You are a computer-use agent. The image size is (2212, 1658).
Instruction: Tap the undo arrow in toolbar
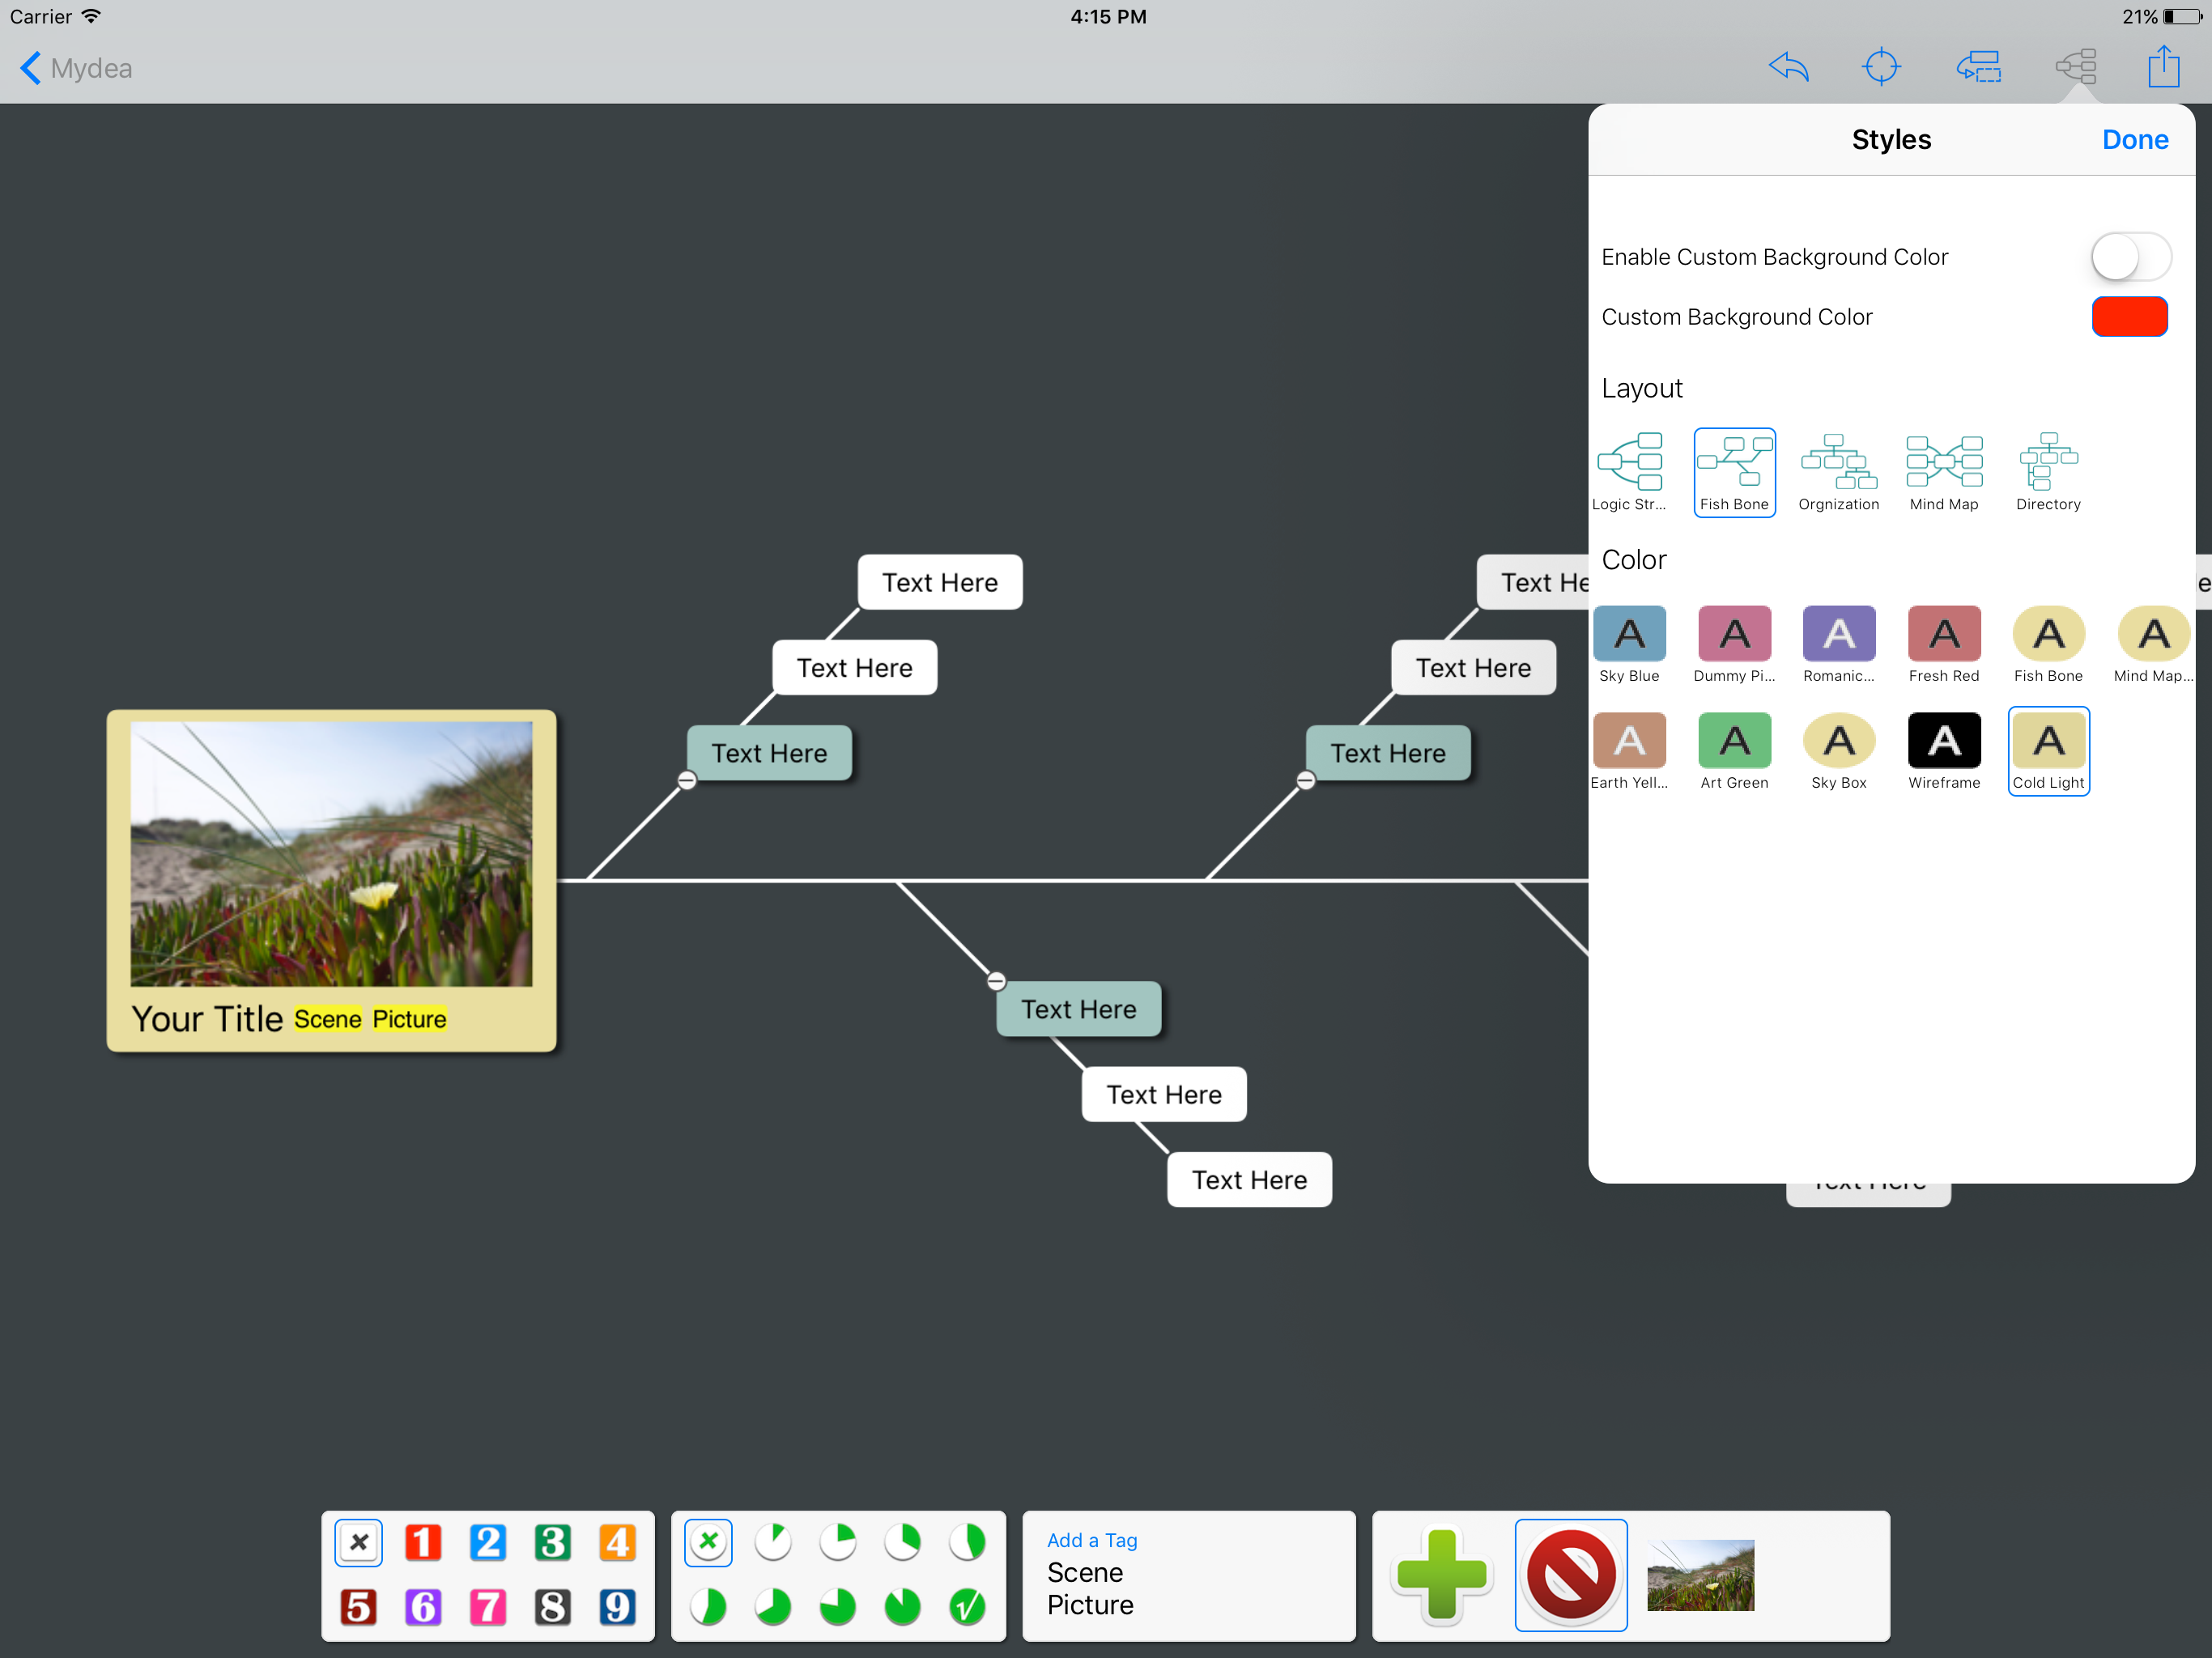coord(1788,67)
